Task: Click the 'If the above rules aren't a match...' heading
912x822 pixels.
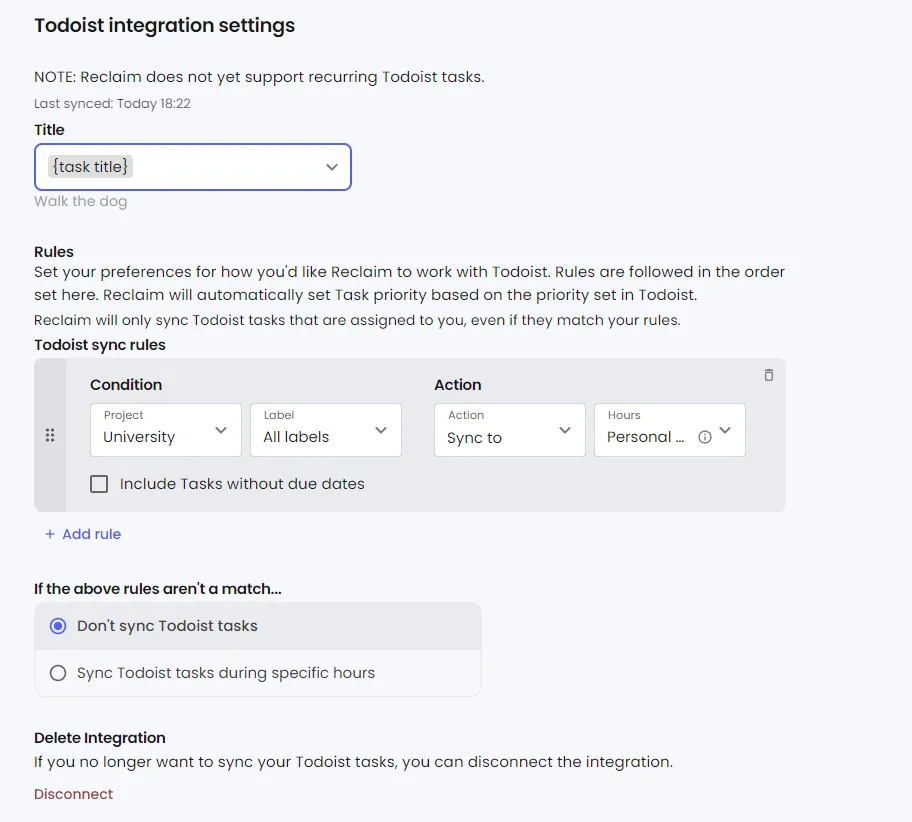Action: pyautogui.click(x=158, y=589)
